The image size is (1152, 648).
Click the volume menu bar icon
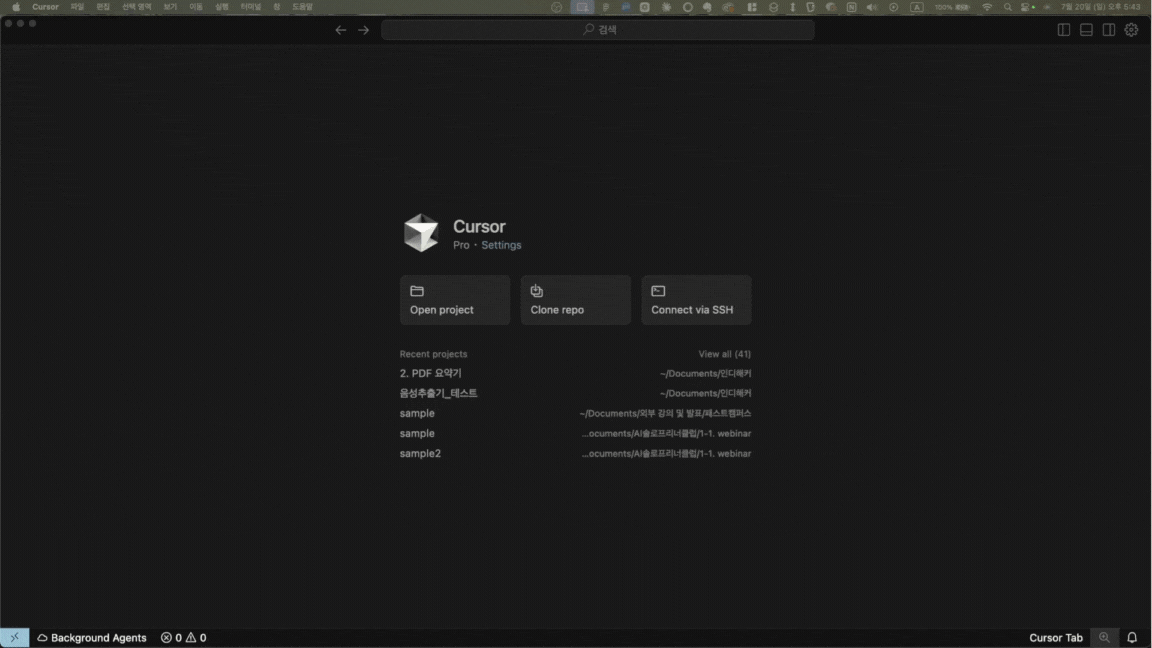pyautogui.click(x=872, y=7)
